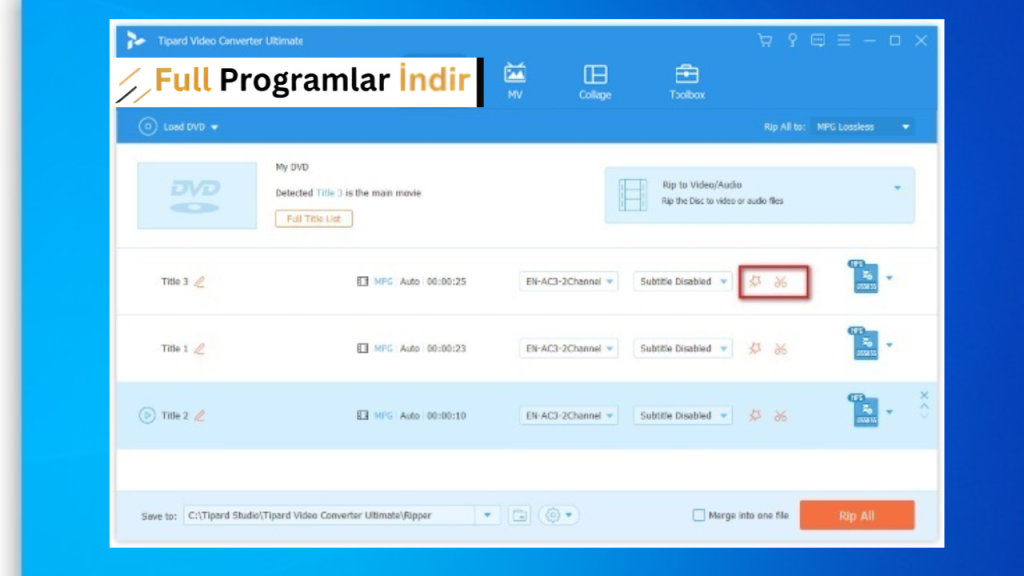Expand the Load DVD dropdown arrow

coord(214,127)
